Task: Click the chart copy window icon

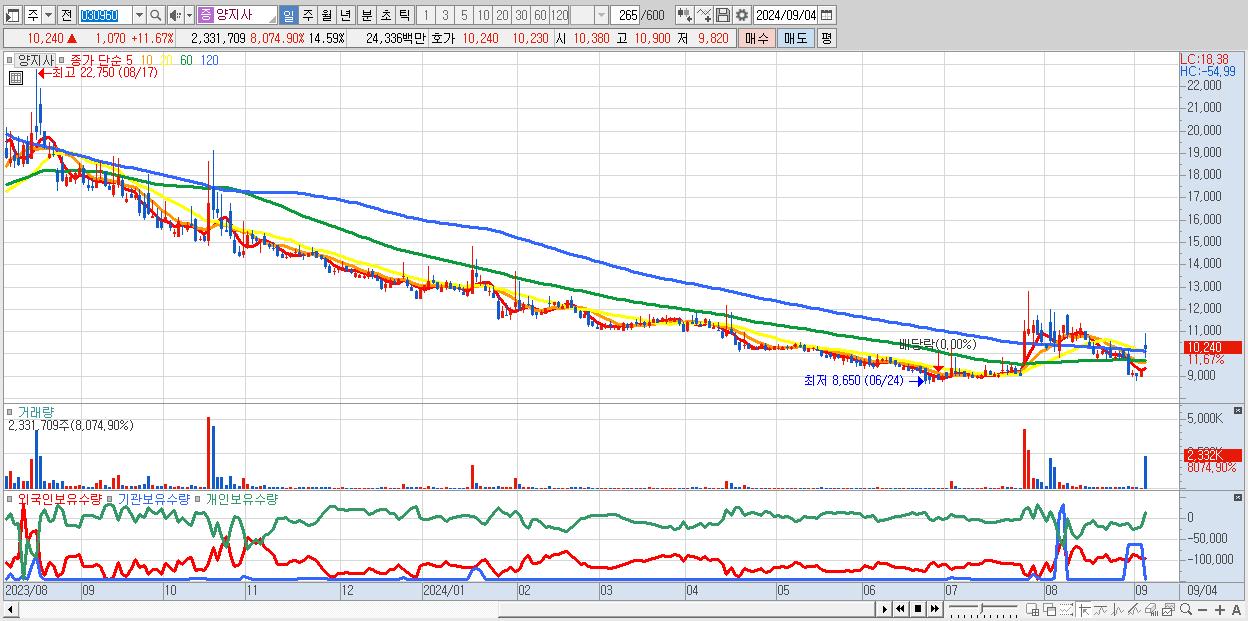Action: click(x=1169, y=609)
